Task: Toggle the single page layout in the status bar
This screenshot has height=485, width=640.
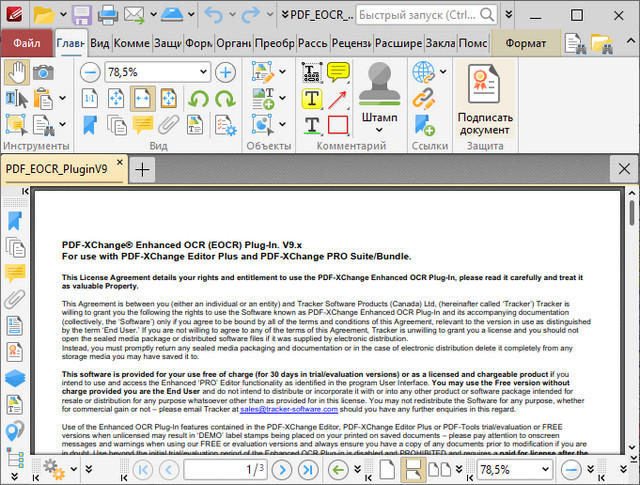Action: point(386,469)
